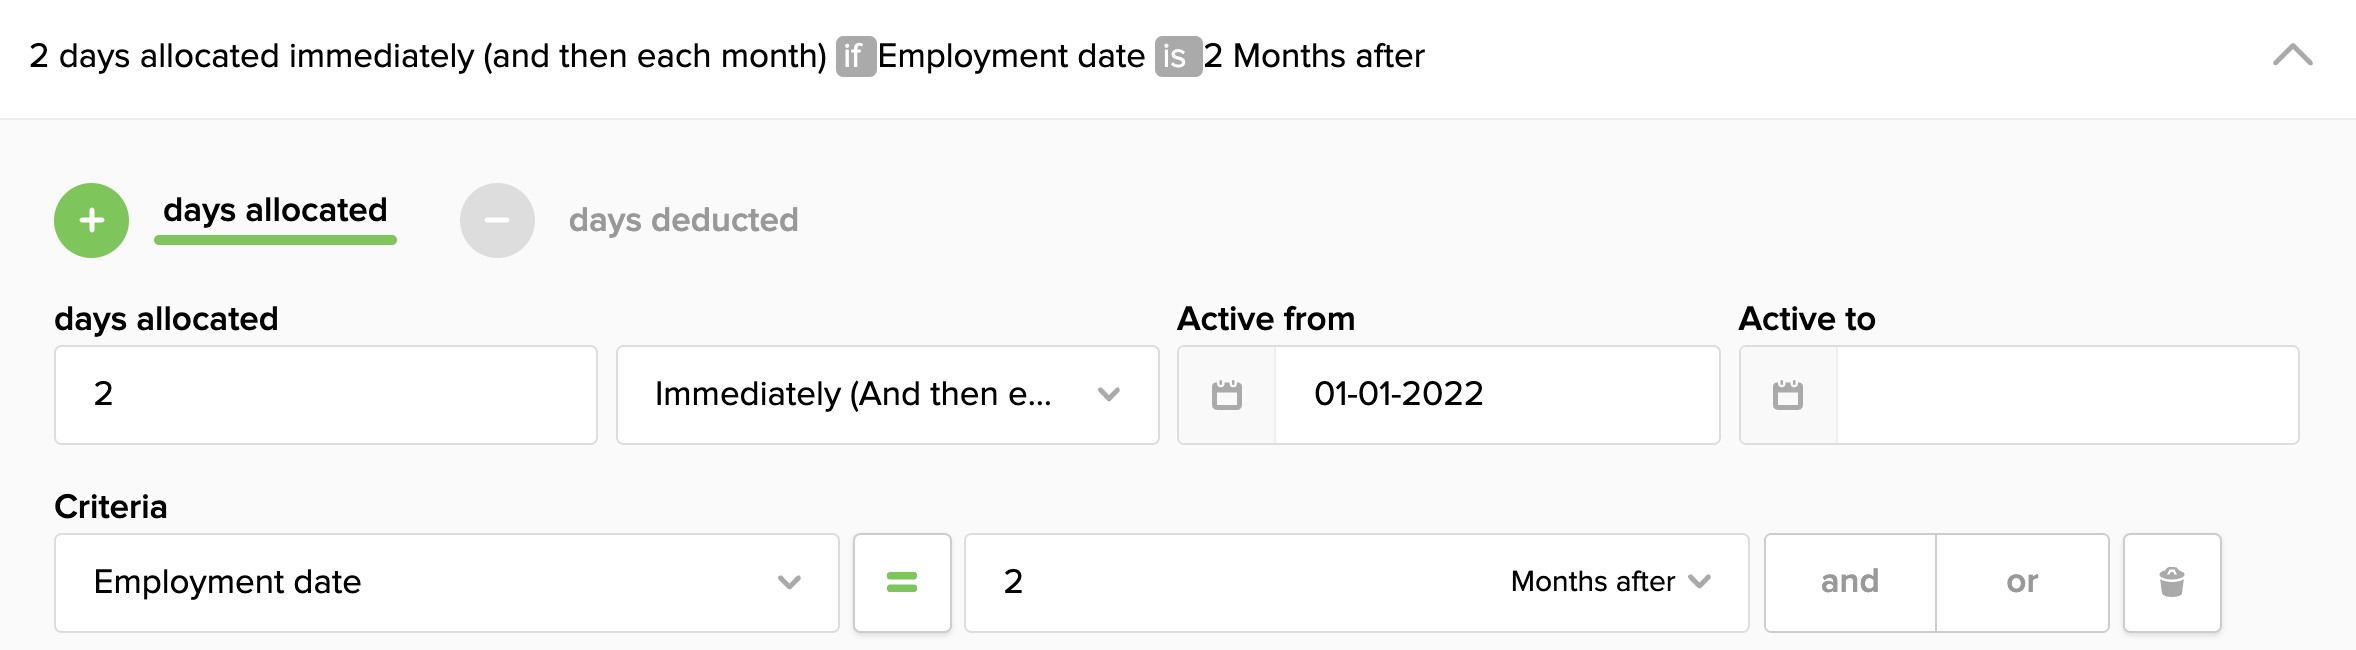2356x650 pixels.
Task: Click the green plus allocation icon
Action: point(91,220)
